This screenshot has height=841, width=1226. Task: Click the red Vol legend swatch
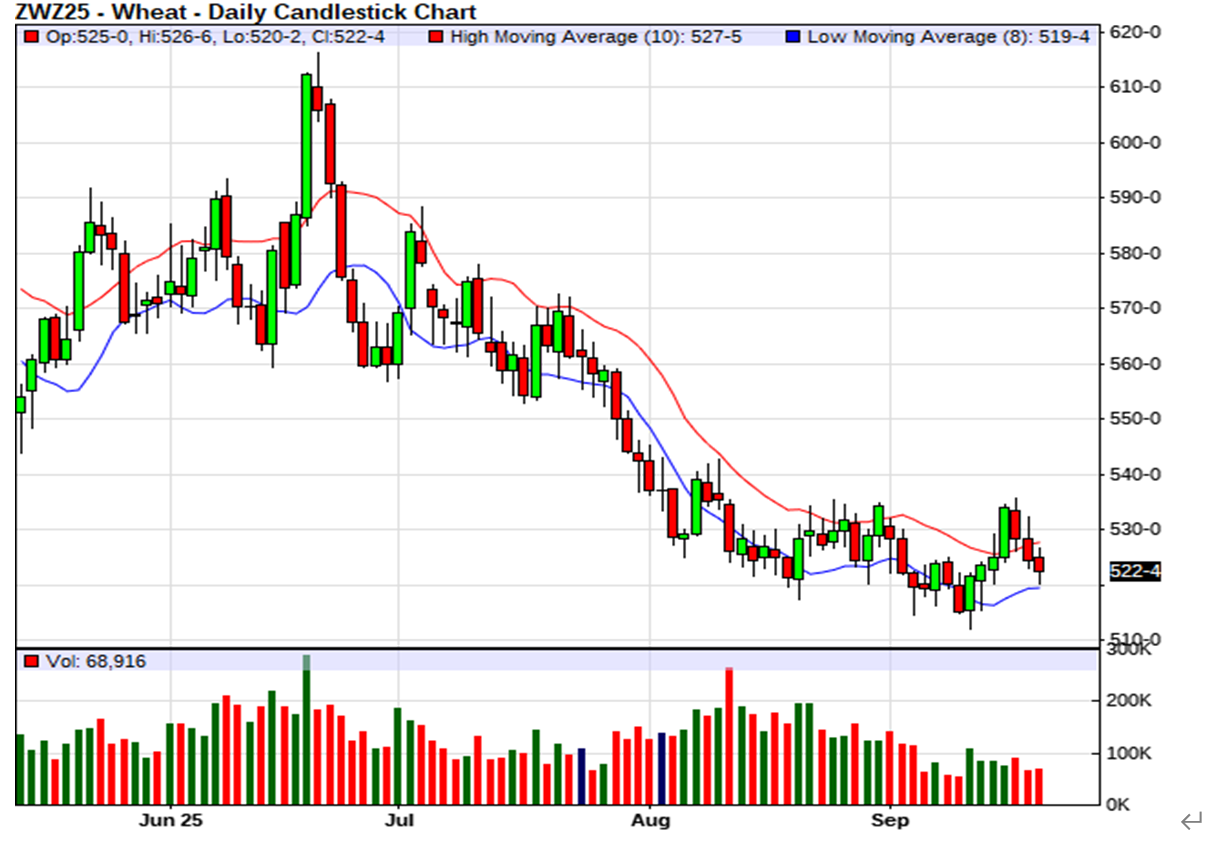[x=31, y=662]
